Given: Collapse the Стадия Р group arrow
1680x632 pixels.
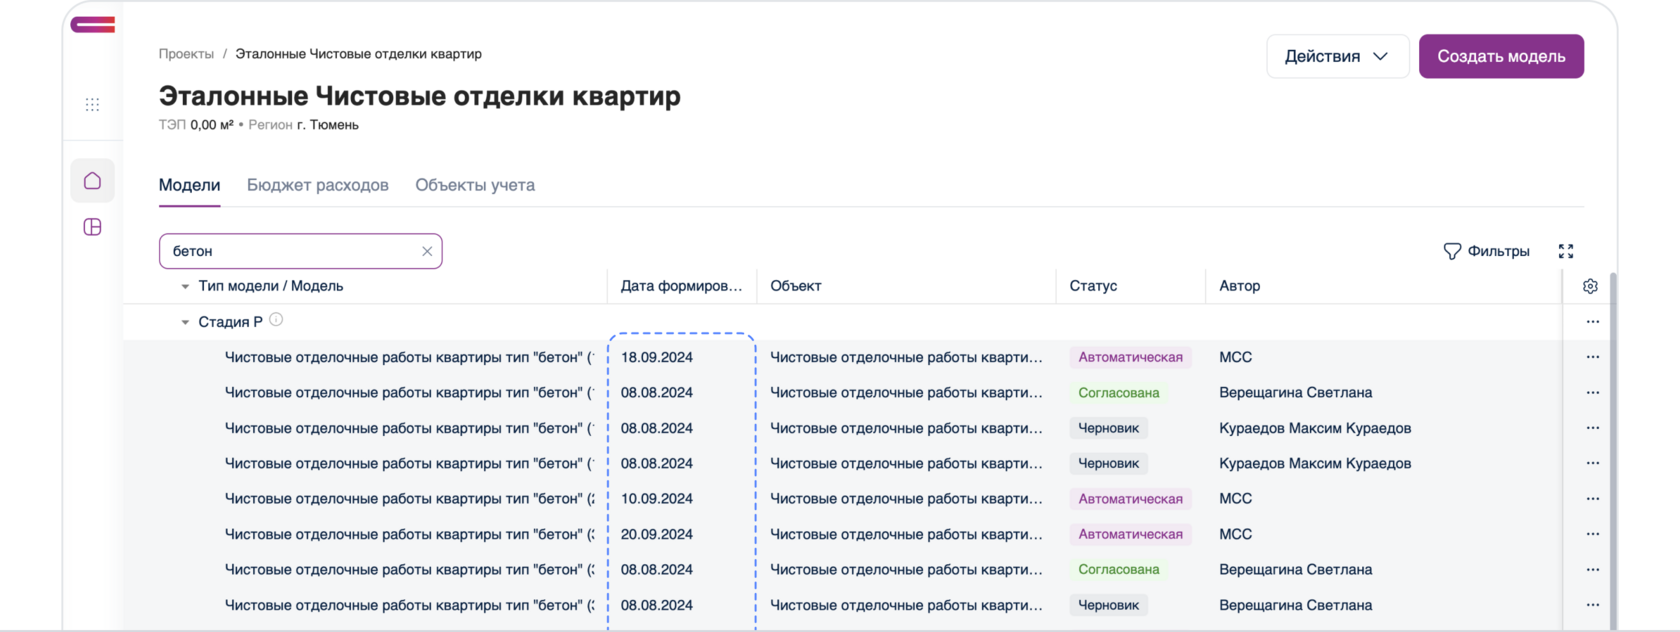Looking at the screenshot, I should [185, 322].
